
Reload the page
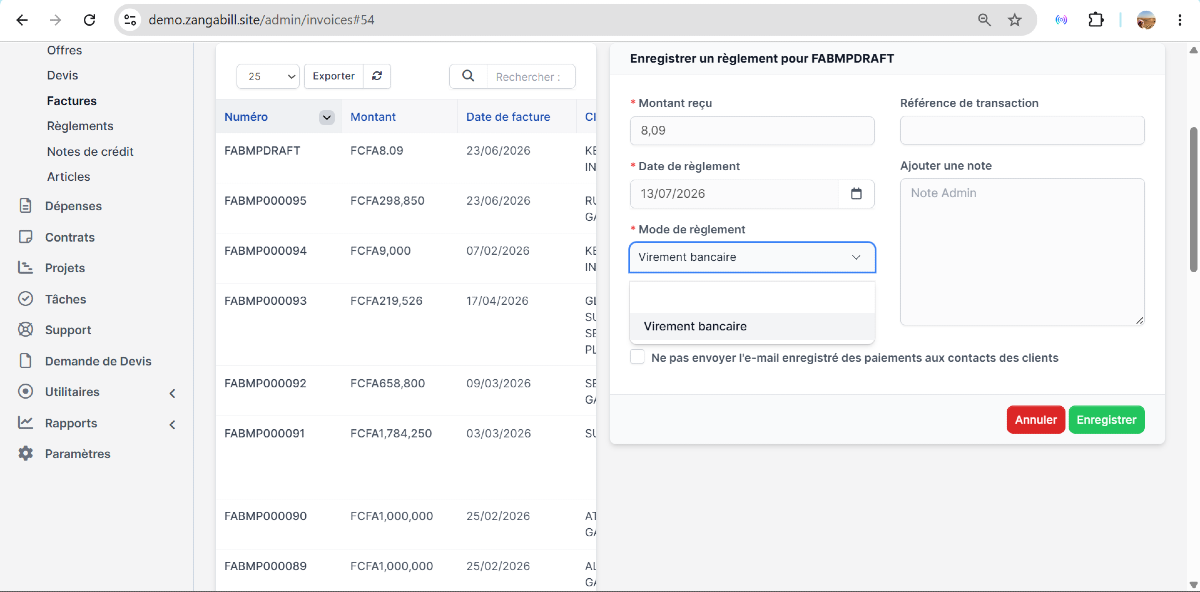point(89,20)
